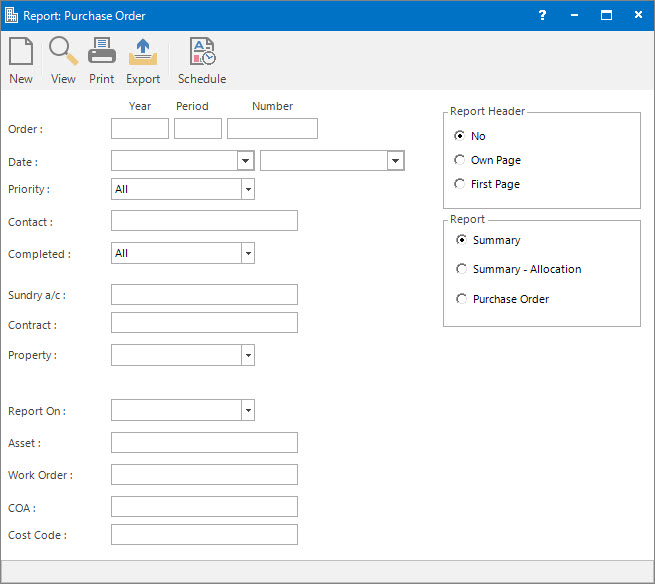Expand the Priority dropdown
655x584 pixels.
pyautogui.click(x=247, y=190)
